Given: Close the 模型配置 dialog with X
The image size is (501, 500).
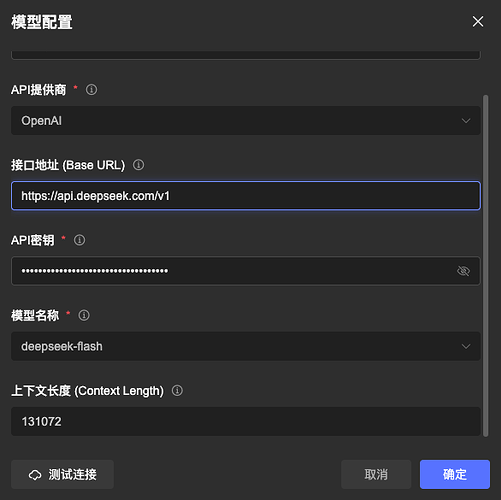Looking at the screenshot, I should point(478,22).
